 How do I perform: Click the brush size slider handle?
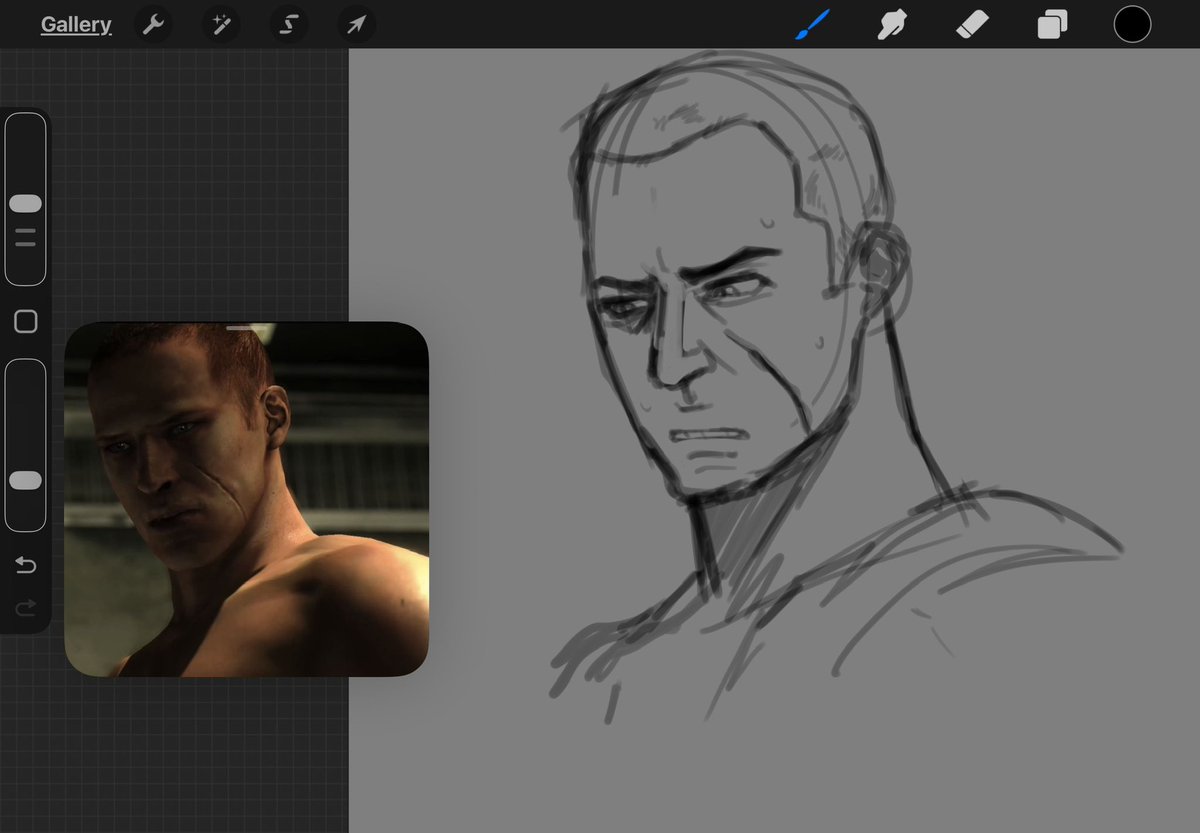point(25,204)
